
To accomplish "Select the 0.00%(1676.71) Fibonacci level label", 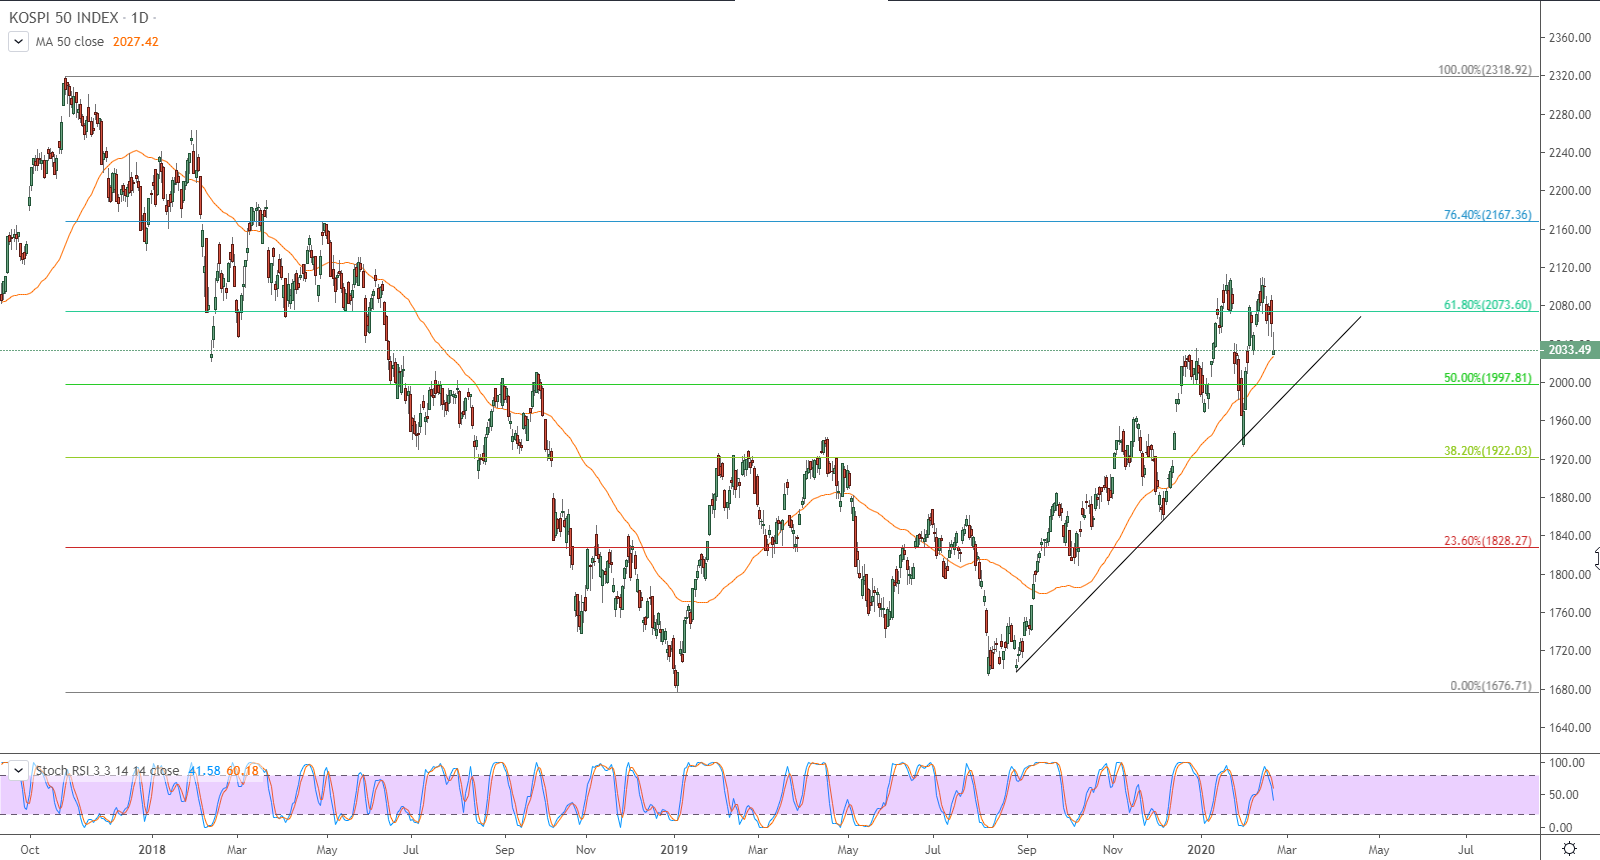I will click(x=1491, y=686).
